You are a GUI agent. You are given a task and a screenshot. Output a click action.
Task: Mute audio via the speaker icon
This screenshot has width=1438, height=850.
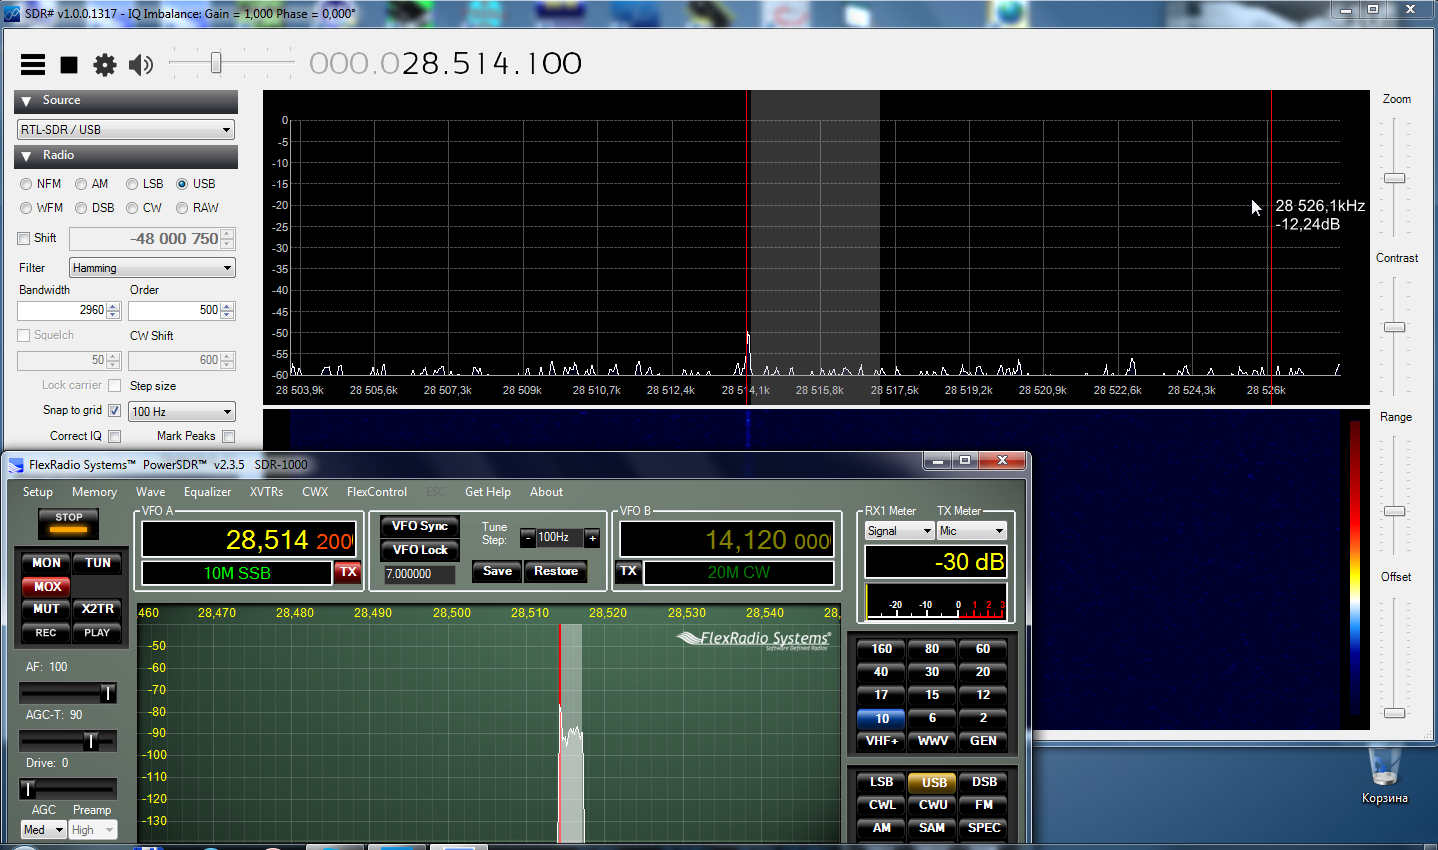[141, 65]
